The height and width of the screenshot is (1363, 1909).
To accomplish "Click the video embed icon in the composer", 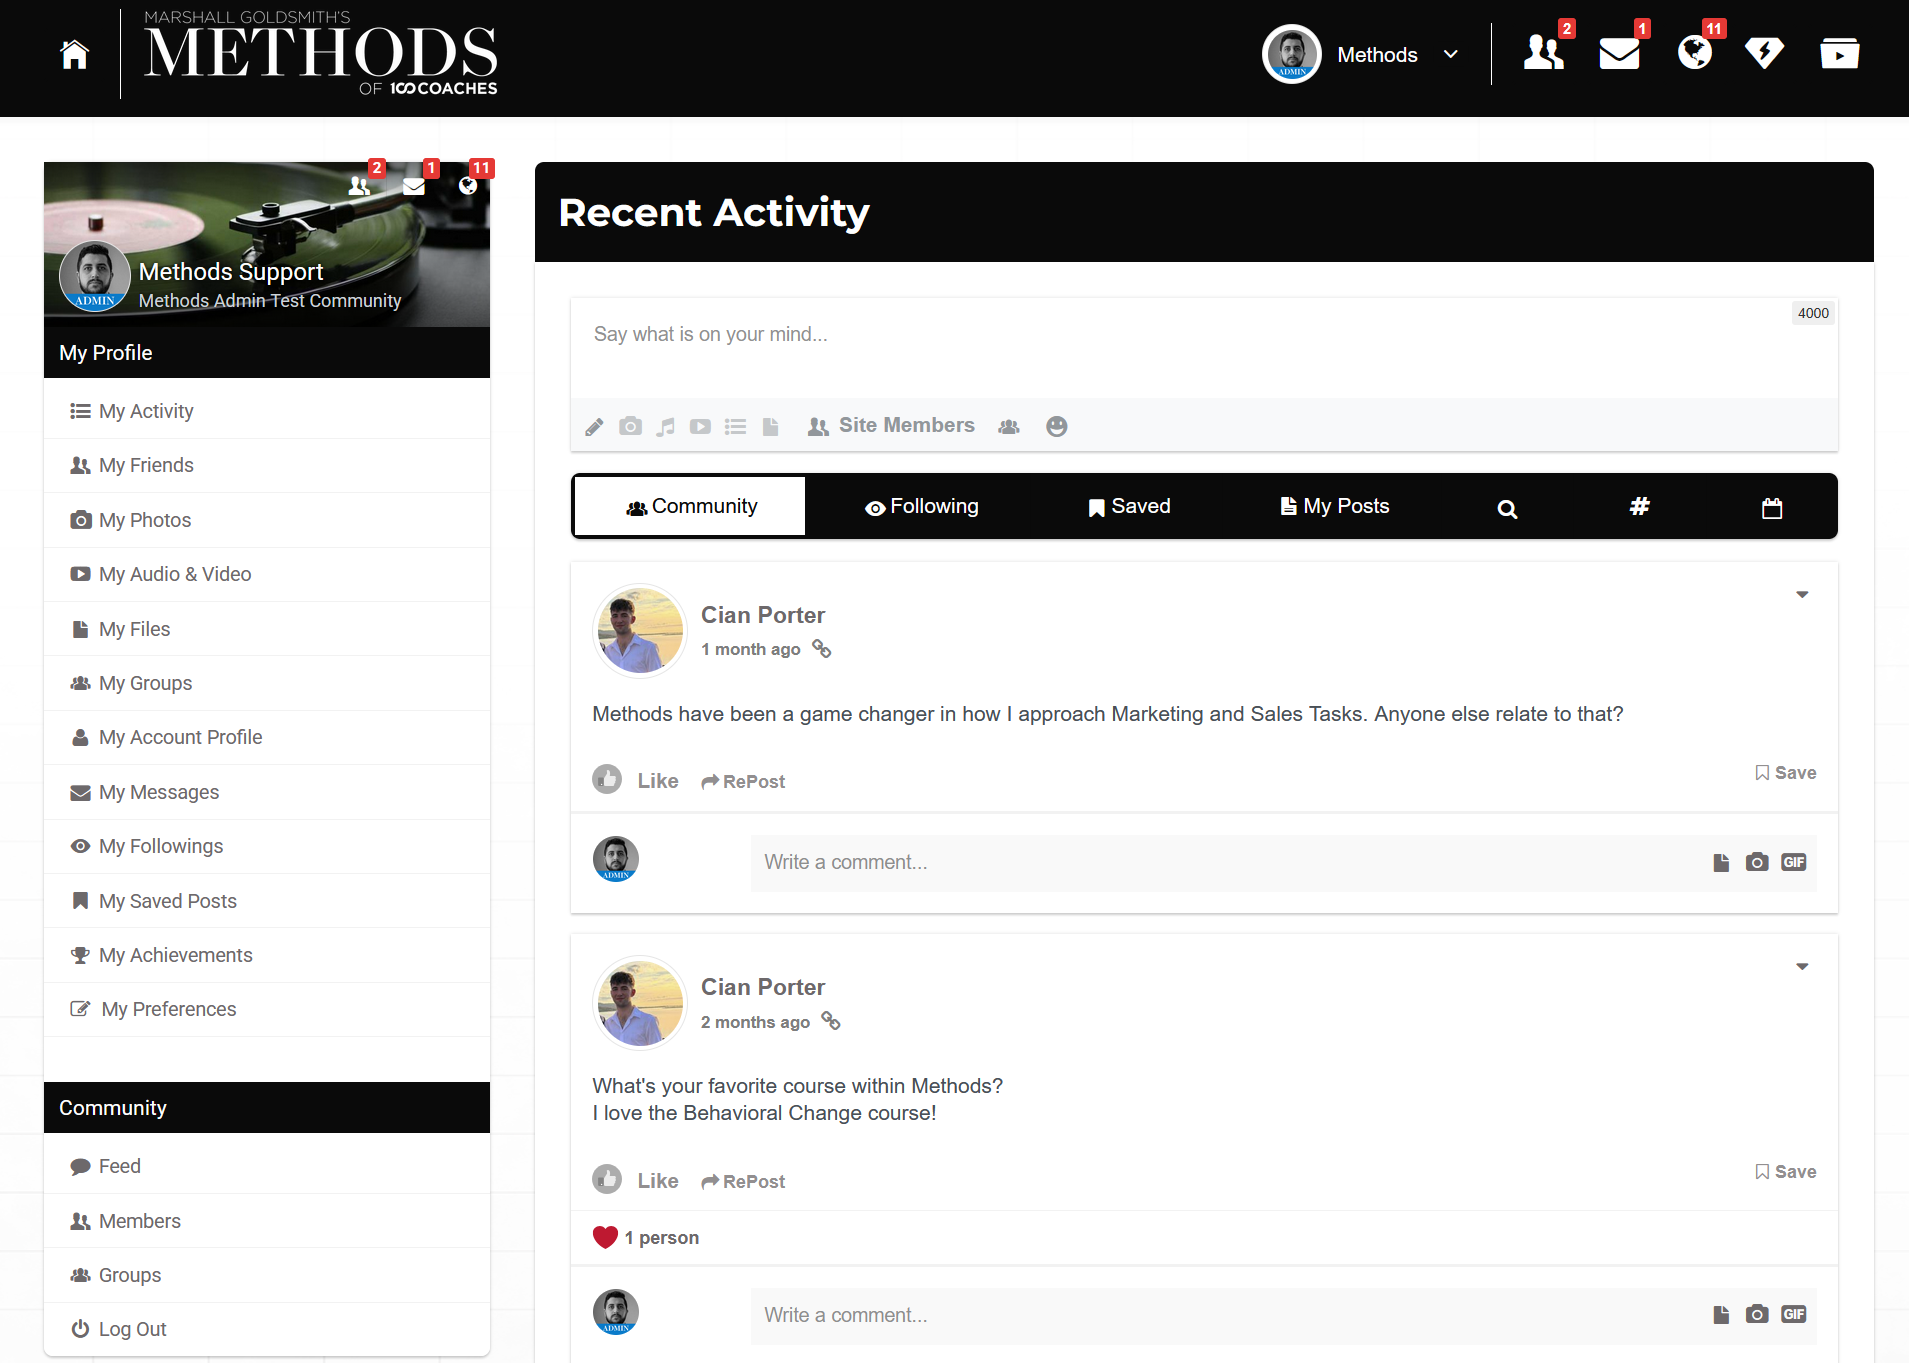I will (x=700, y=426).
